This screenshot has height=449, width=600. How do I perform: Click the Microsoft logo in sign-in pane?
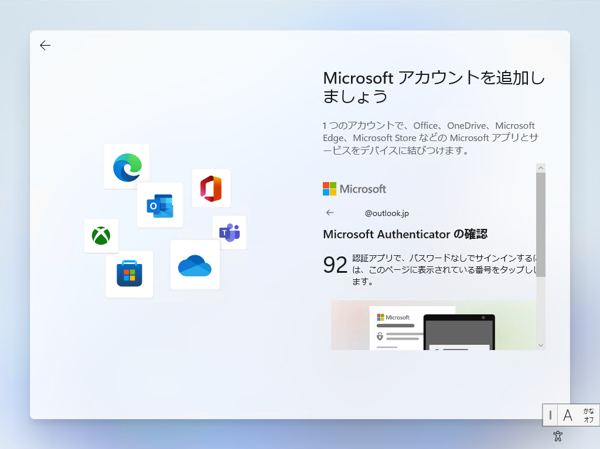coord(354,189)
